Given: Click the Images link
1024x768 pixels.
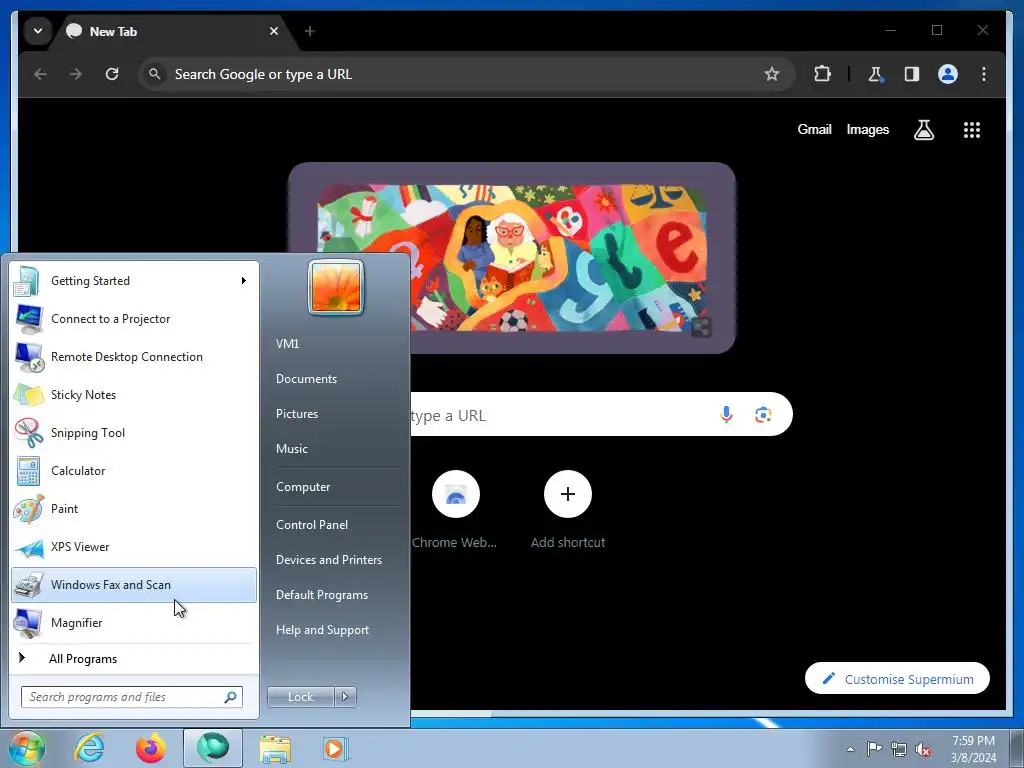Looking at the screenshot, I should coord(867,129).
